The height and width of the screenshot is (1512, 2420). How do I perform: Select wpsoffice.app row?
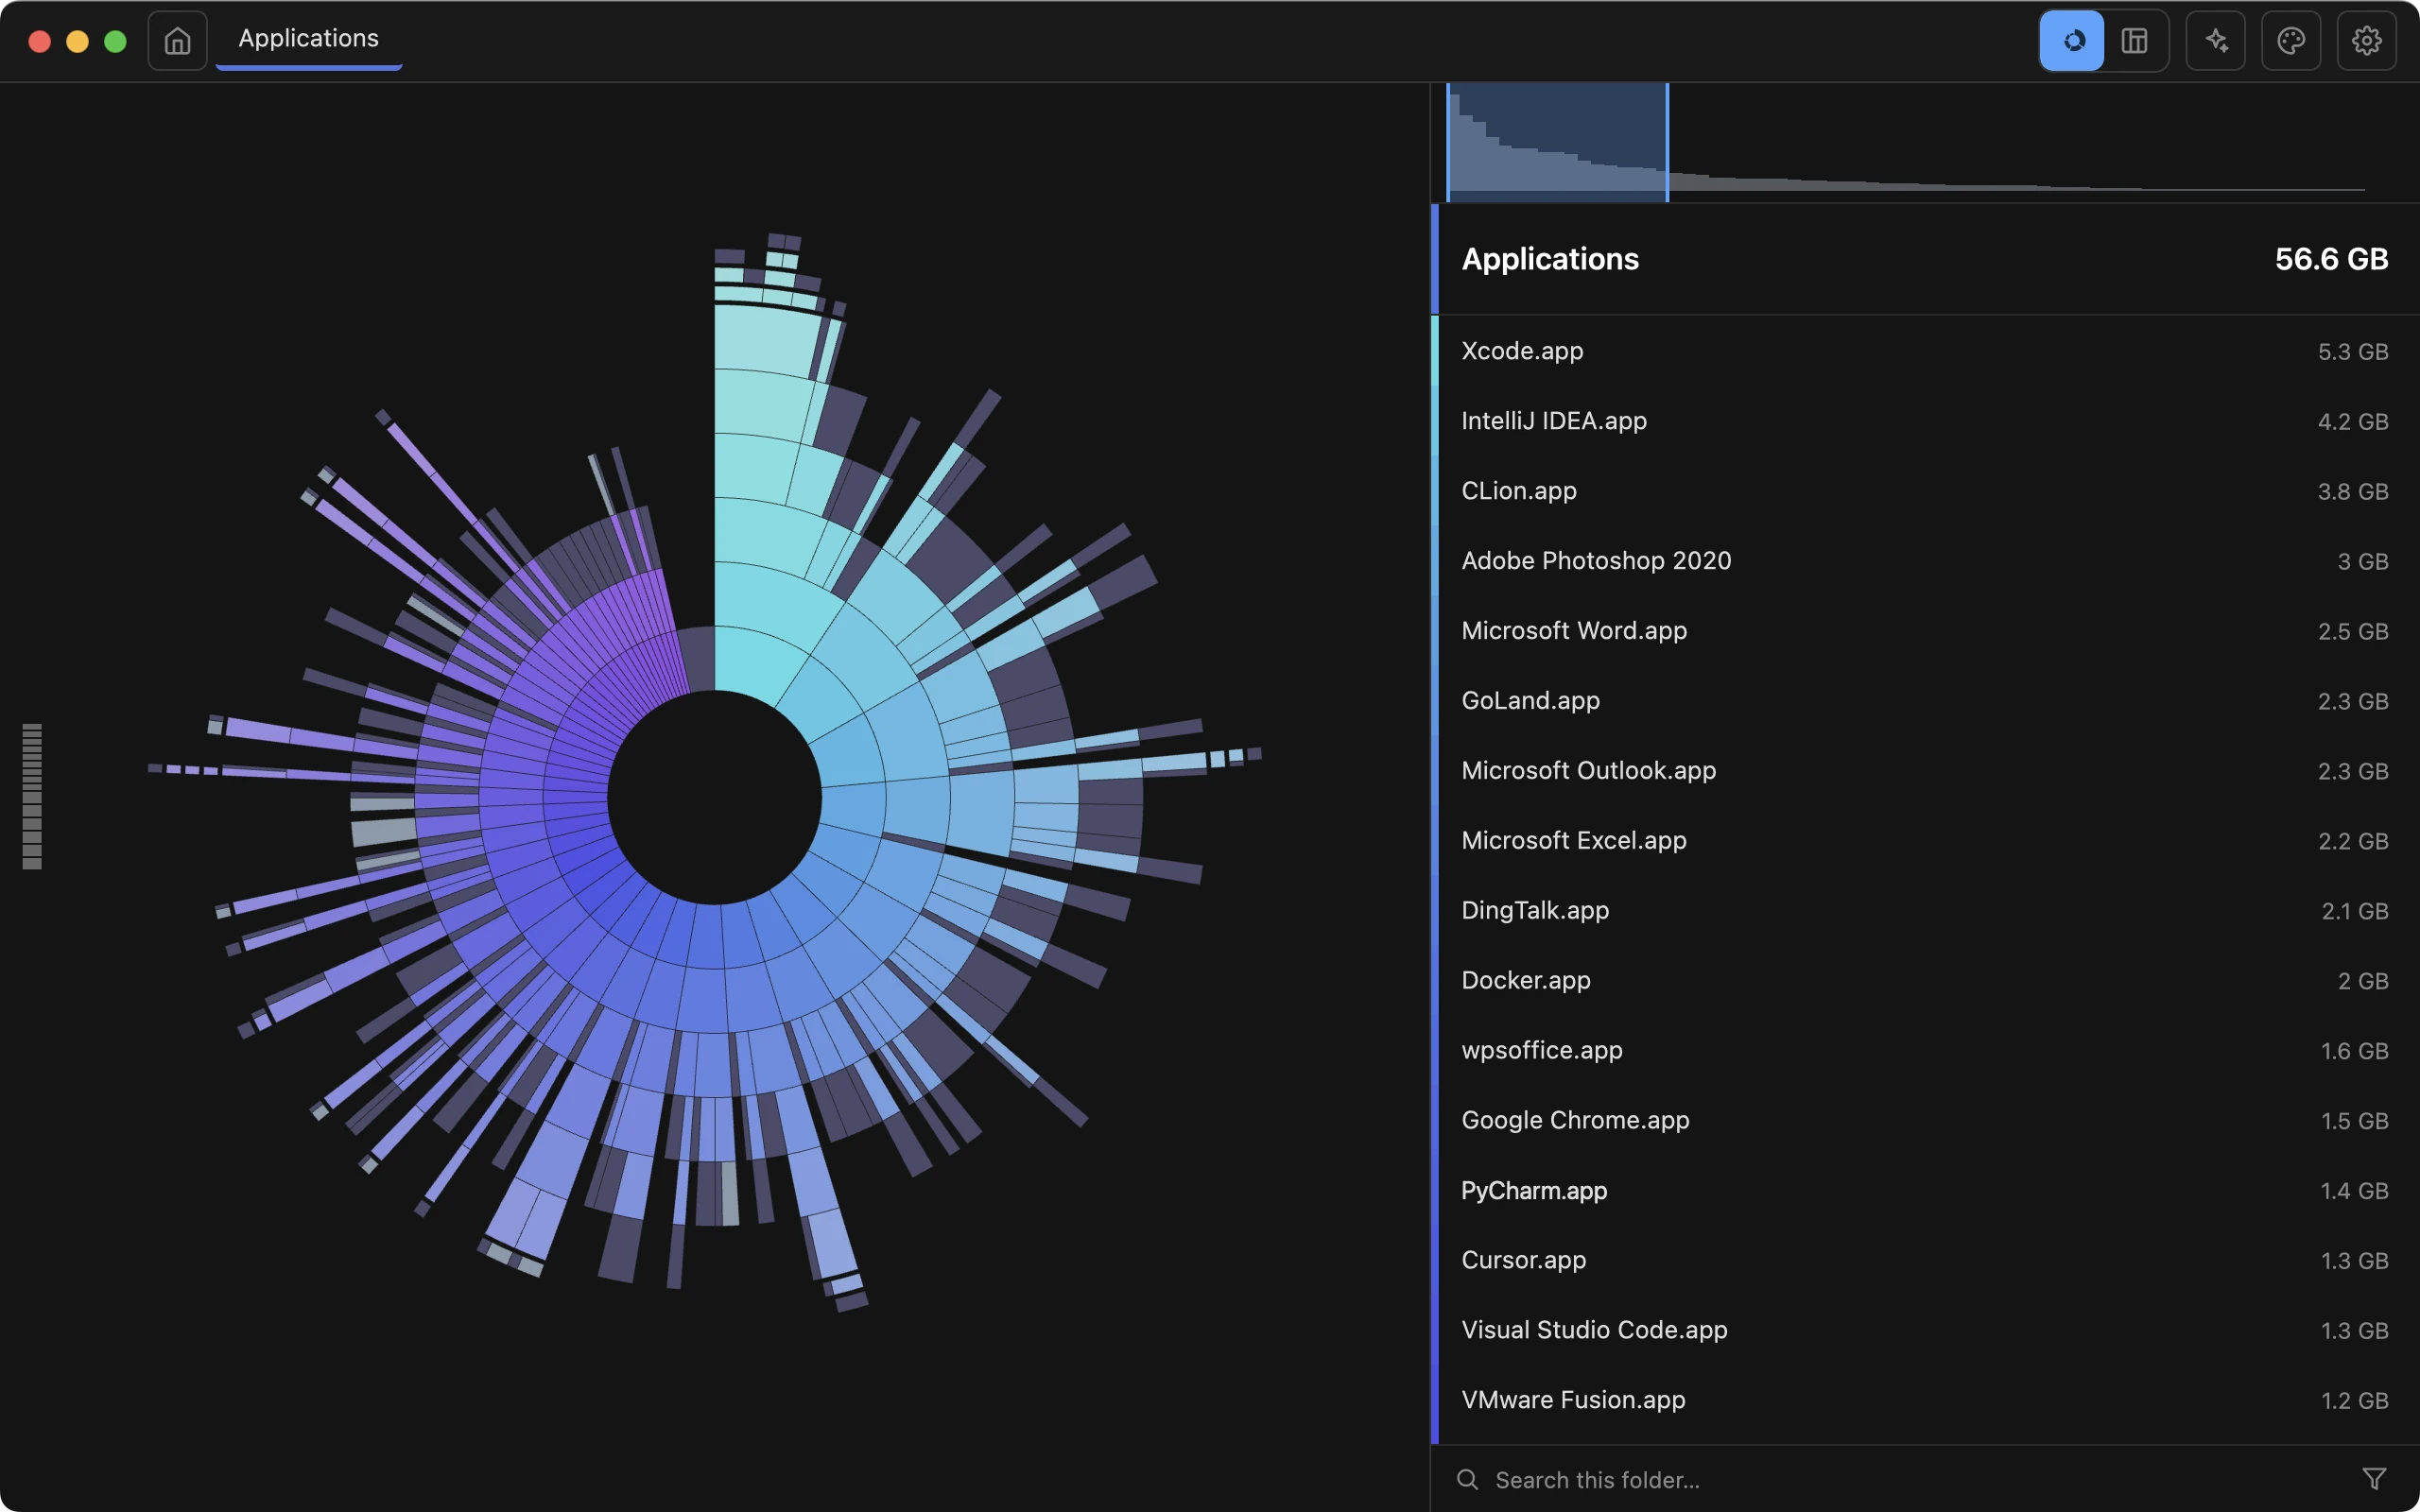[1924, 1051]
